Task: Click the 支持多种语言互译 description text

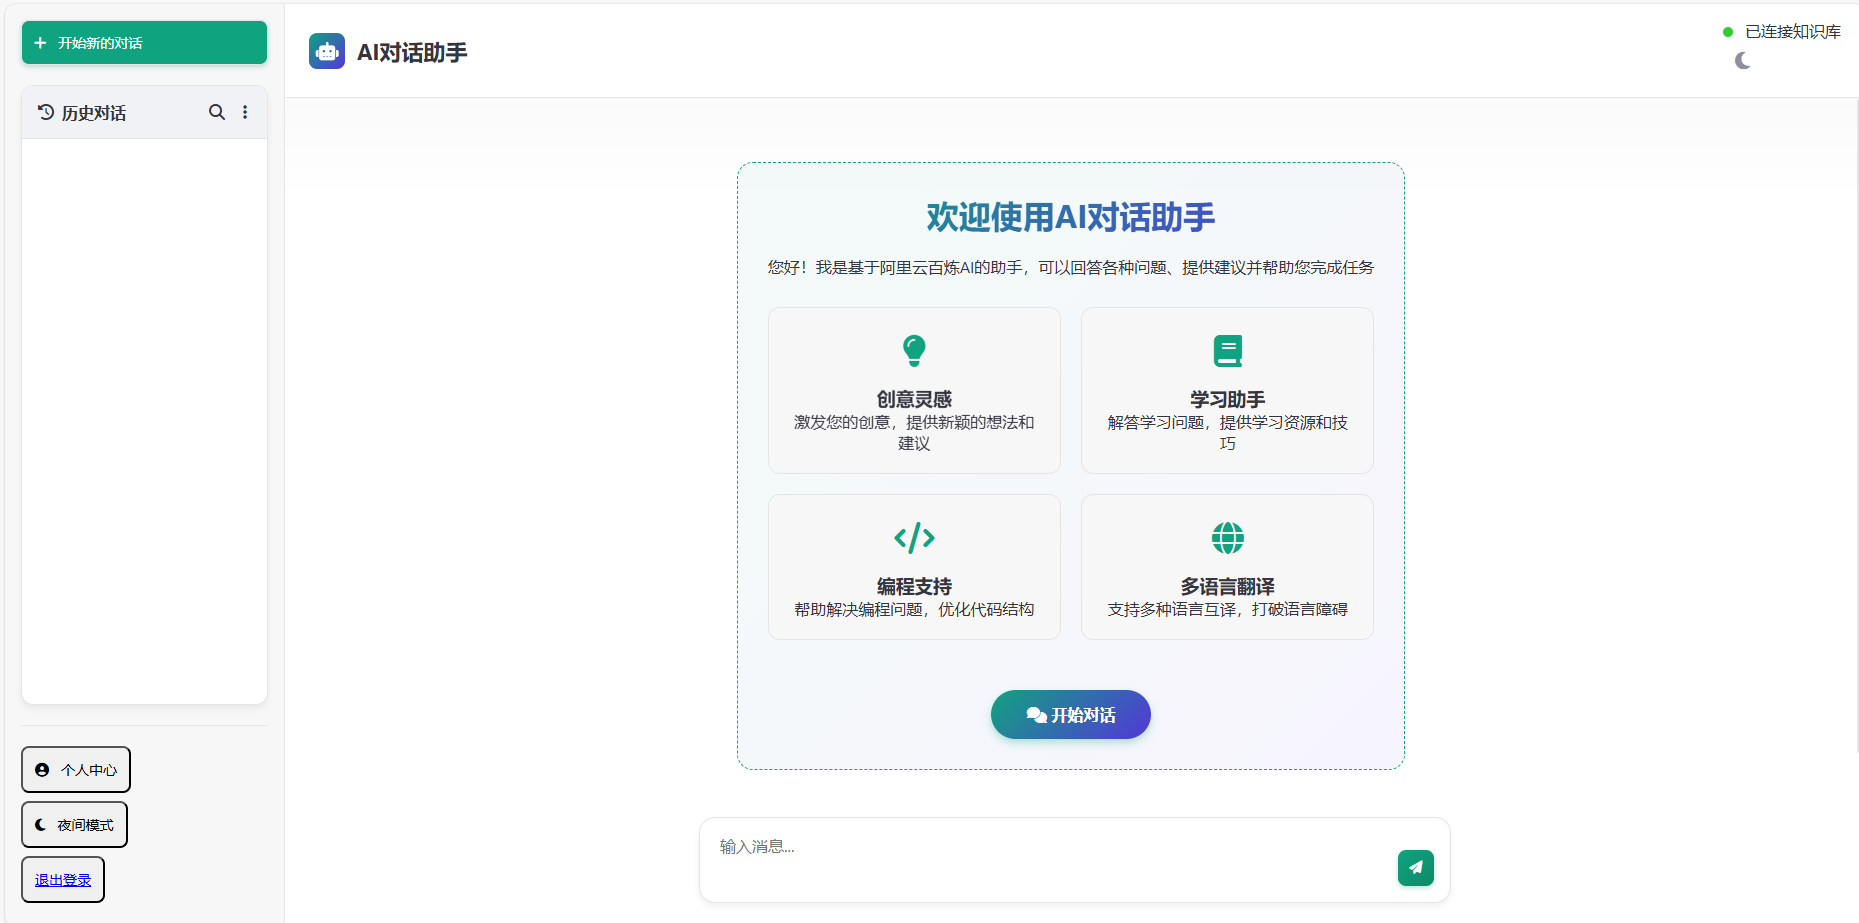Action: 1228,609
